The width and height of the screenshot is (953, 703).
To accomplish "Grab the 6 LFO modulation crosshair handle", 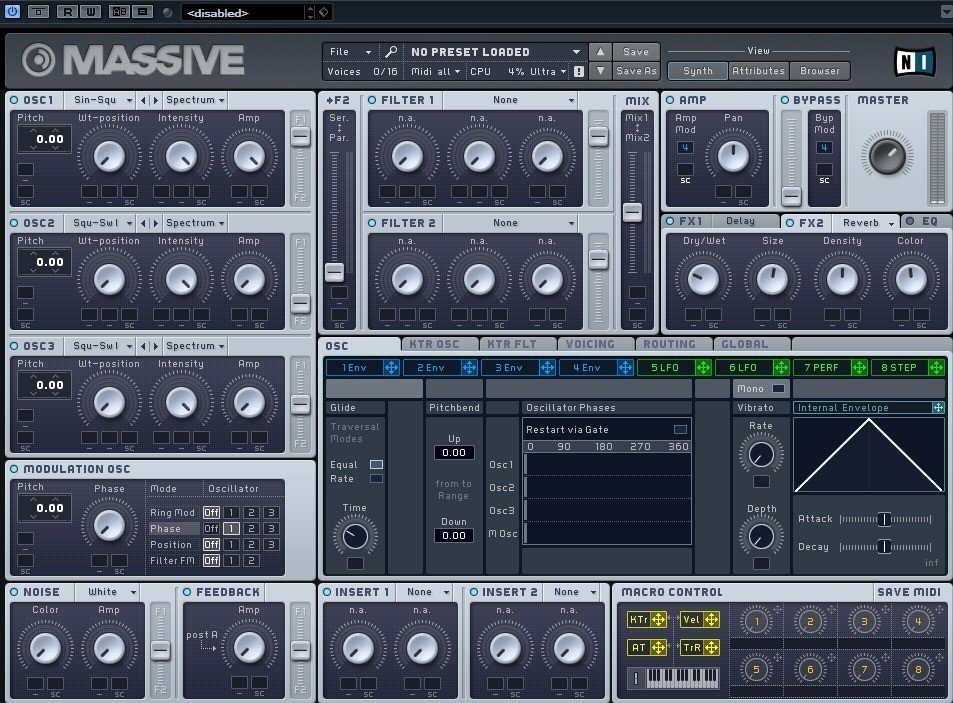I will pyautogui.click(x=780, y=368).
